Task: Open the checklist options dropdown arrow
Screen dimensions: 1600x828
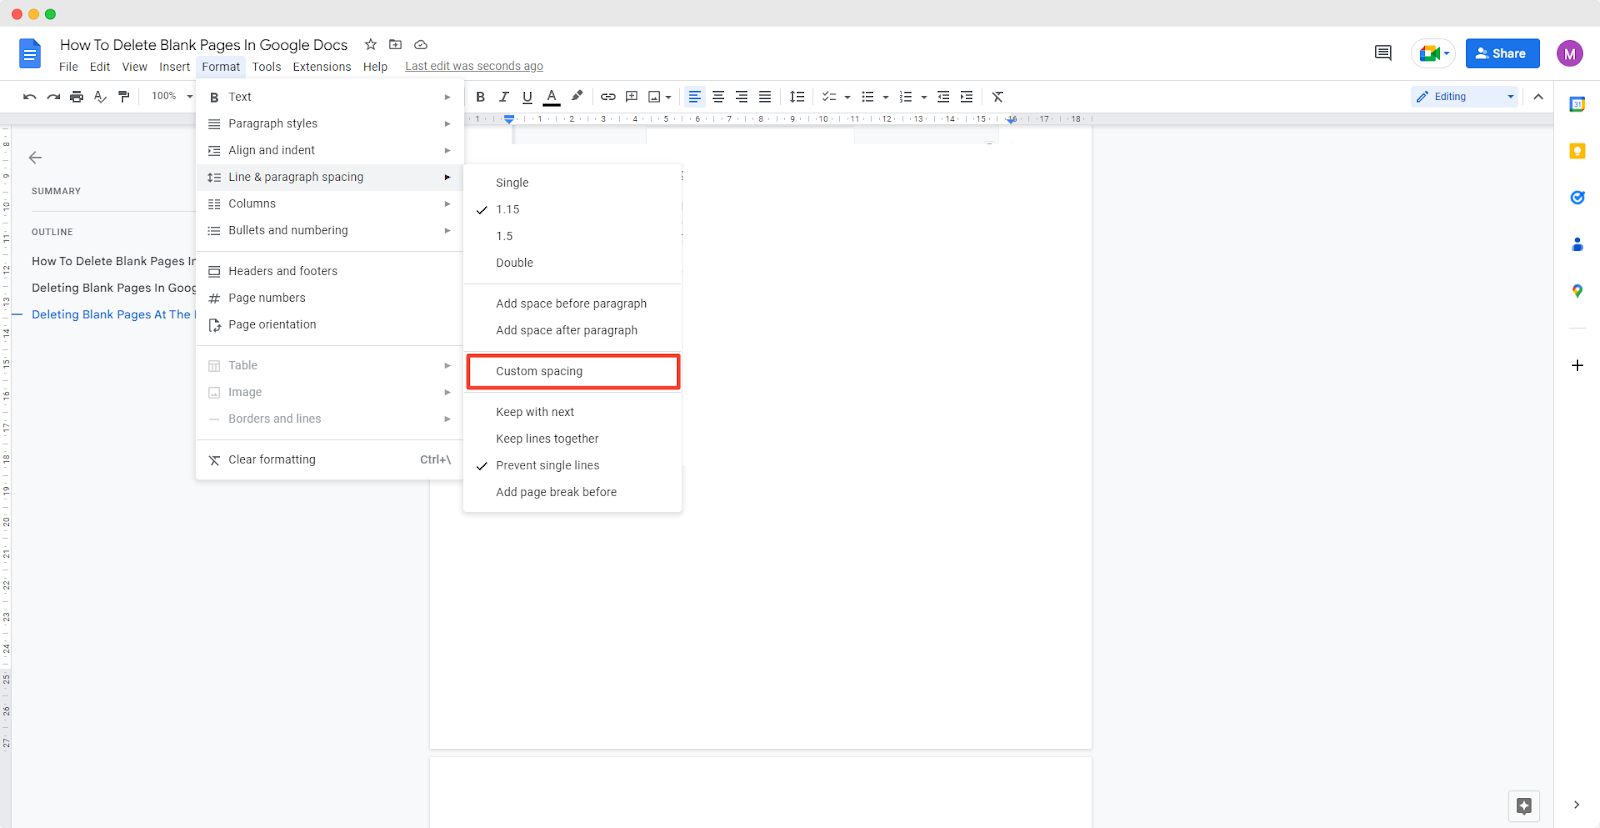Action: coord(847,98)
